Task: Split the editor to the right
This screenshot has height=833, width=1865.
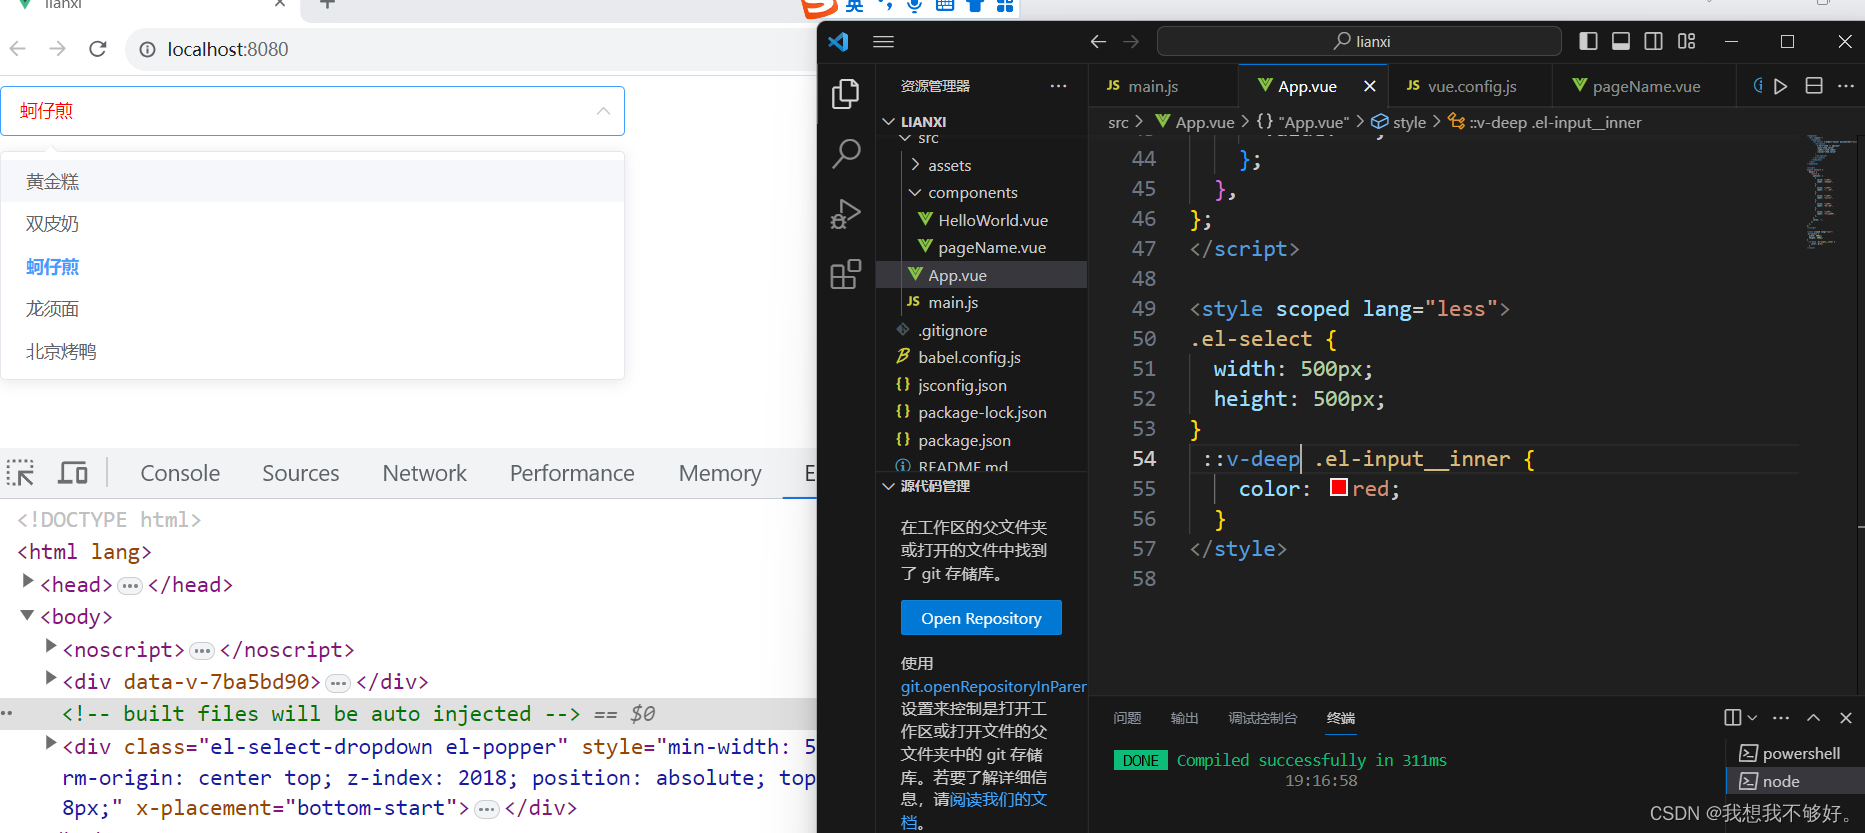Action: coord(1814,86)
